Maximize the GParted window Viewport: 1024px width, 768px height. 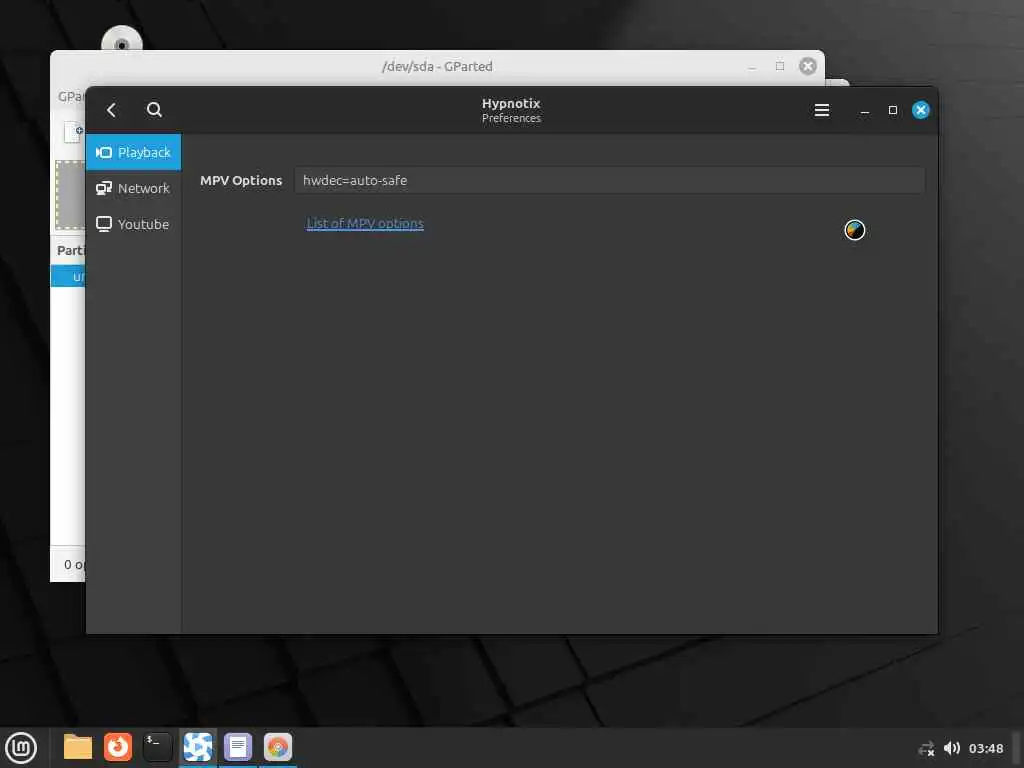click(x=780, y=66)
